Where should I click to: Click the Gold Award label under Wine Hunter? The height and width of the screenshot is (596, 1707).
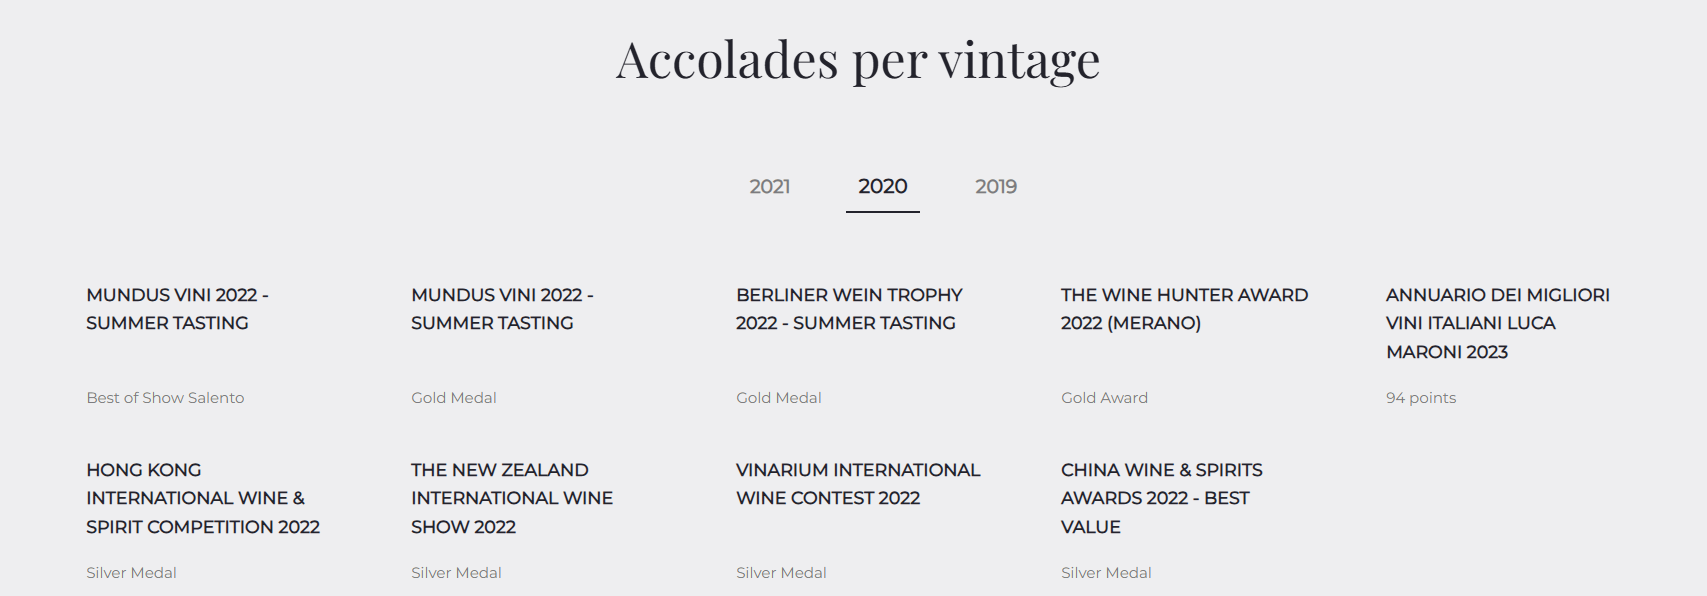(x=1104, y=398)
